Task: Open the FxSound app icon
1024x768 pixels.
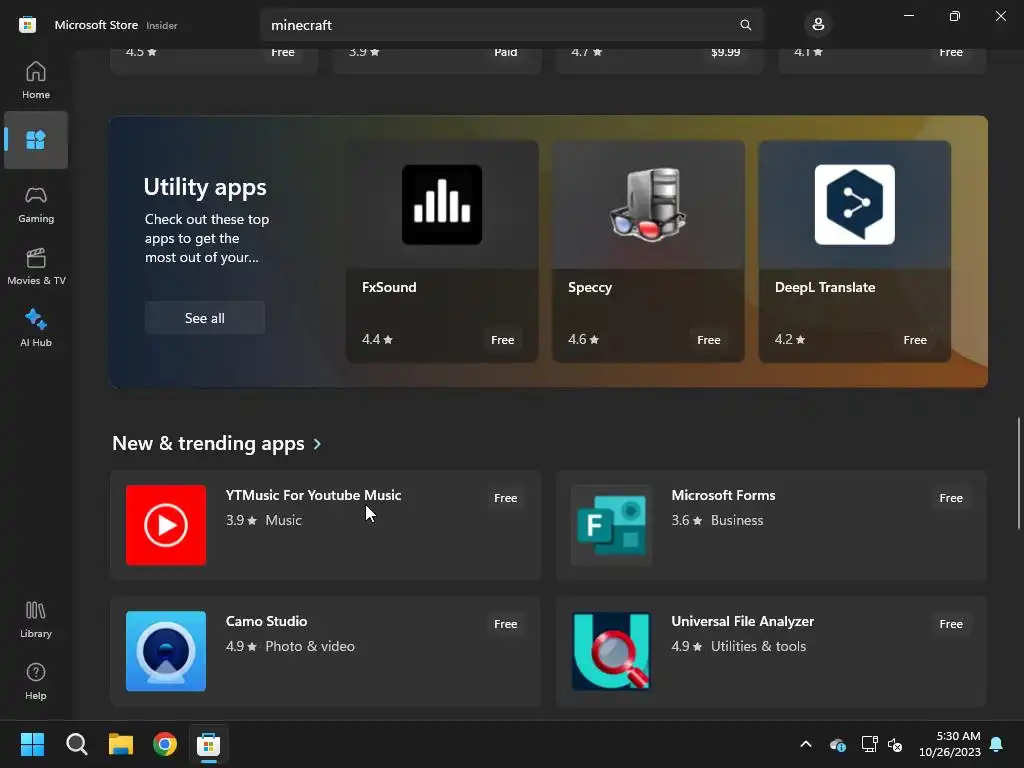Action: [x=442, y=204]
